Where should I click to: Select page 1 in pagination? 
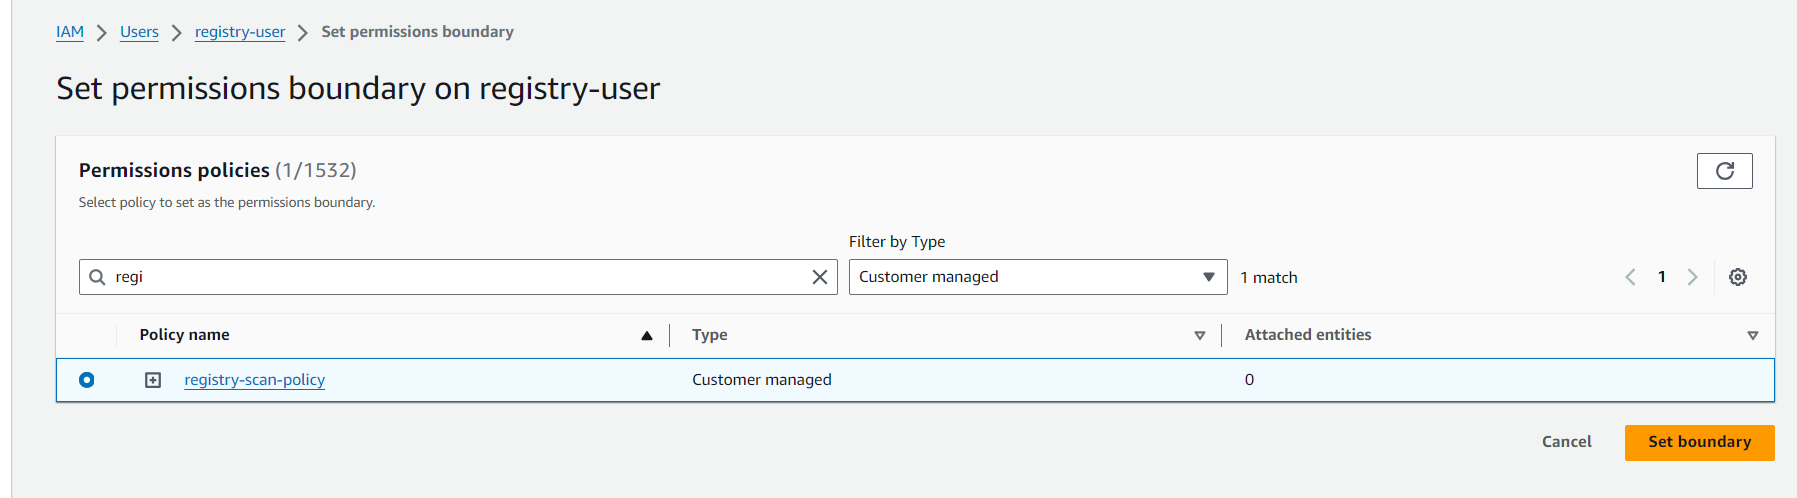(x=1661, y=277)
